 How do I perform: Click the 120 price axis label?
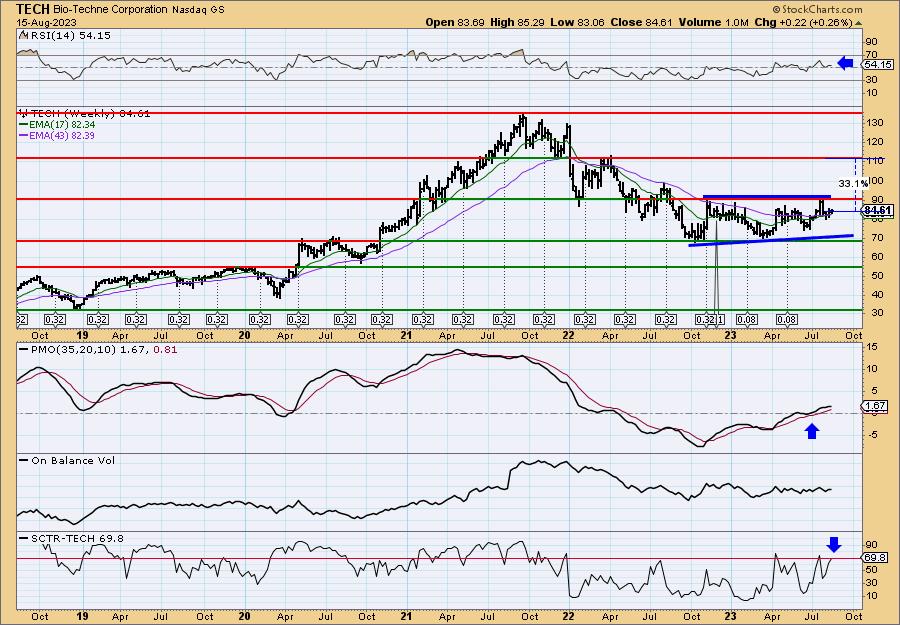875,142
